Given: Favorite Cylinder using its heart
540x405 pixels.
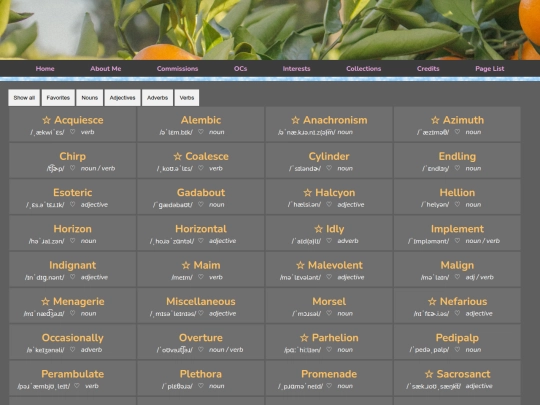Looking at the screenshot, I should tap(329, 168).
